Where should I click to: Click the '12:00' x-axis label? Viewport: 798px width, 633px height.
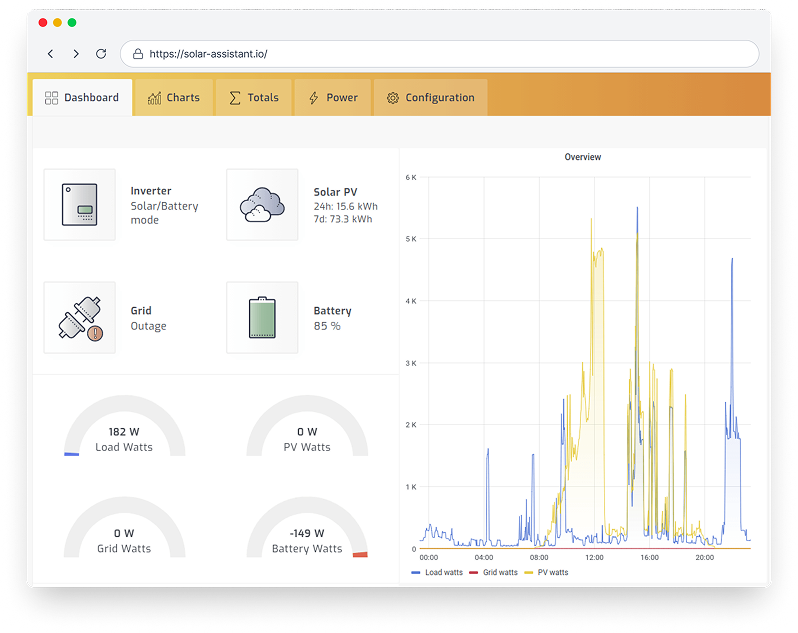[x=594, y=558]
